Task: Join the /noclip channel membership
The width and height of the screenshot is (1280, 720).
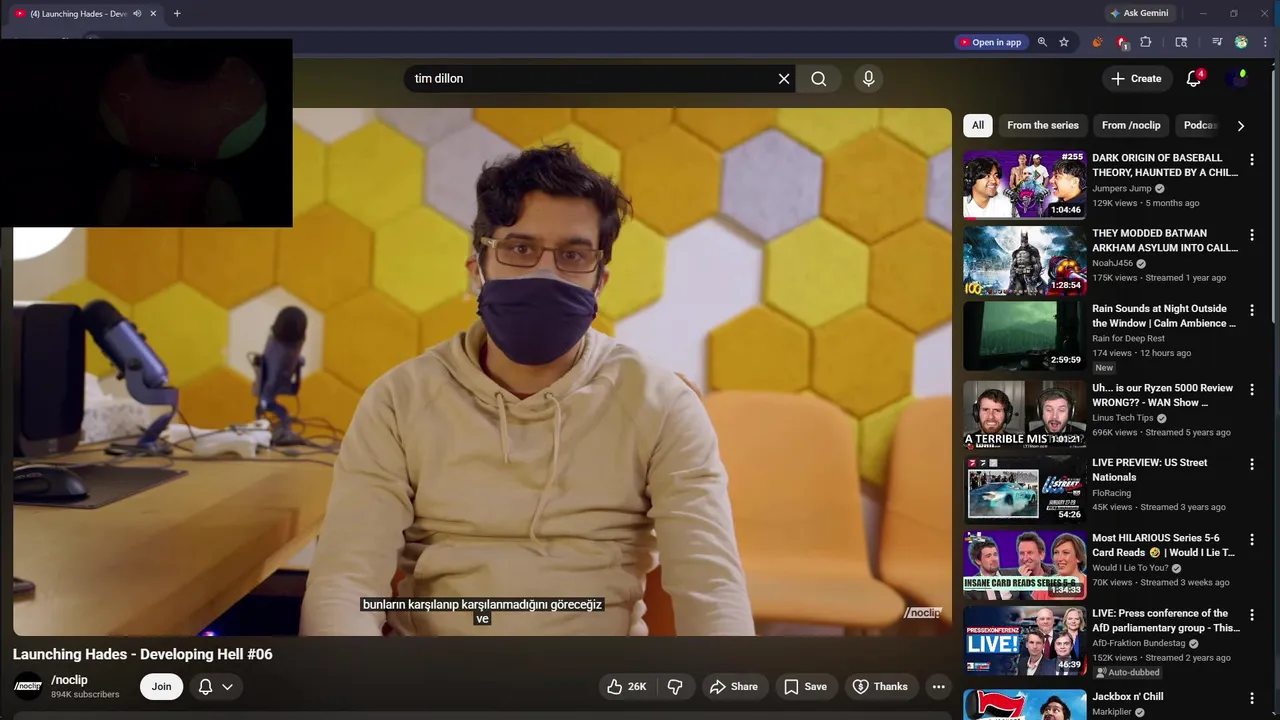Action: pyautogui.click(x=161, y=687)
